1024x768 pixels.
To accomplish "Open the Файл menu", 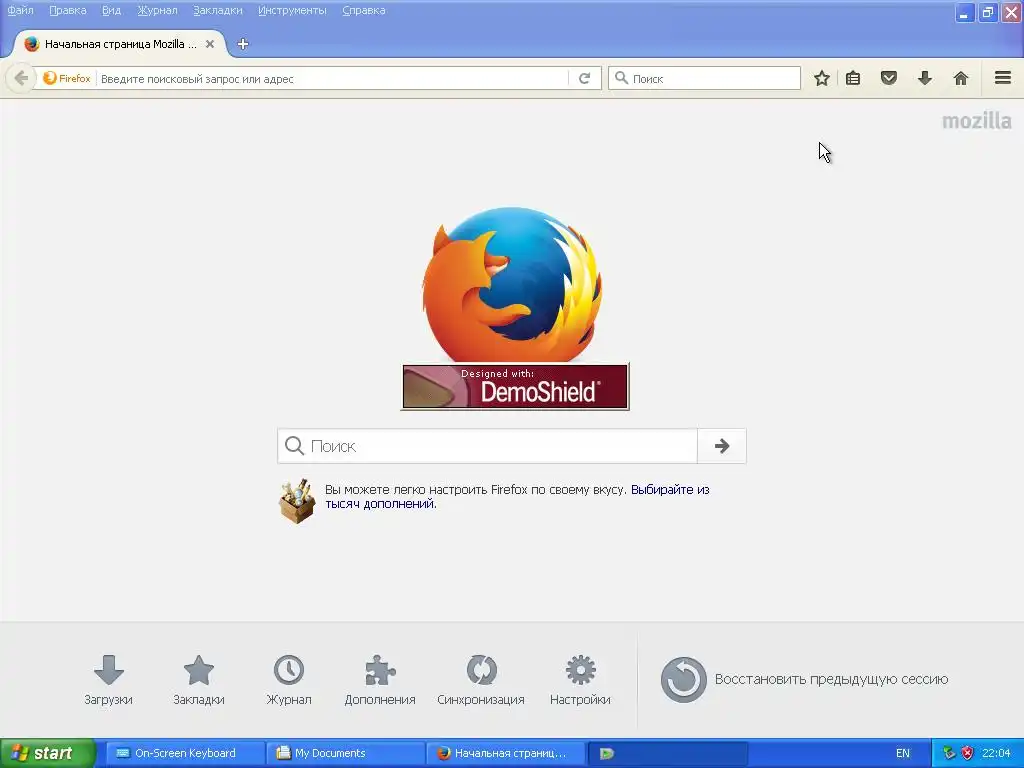I will pos(20,10).
